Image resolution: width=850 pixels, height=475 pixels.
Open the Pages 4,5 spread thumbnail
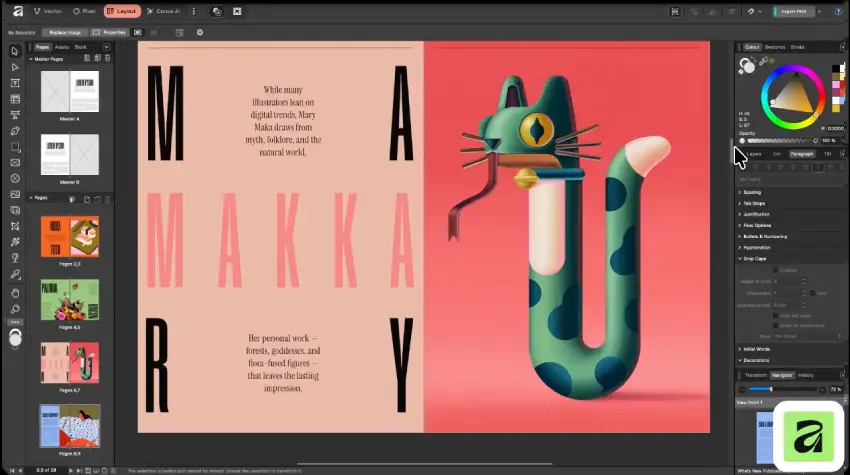70,300
